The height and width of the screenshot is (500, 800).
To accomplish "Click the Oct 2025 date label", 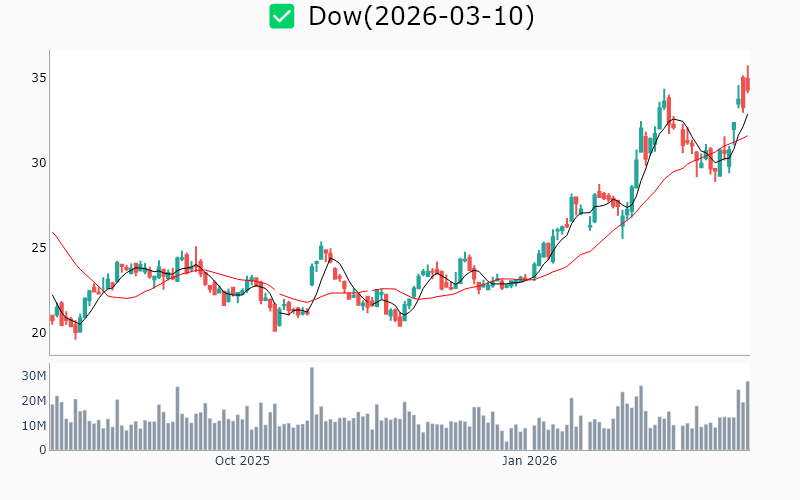I will (x=242, y=461).
